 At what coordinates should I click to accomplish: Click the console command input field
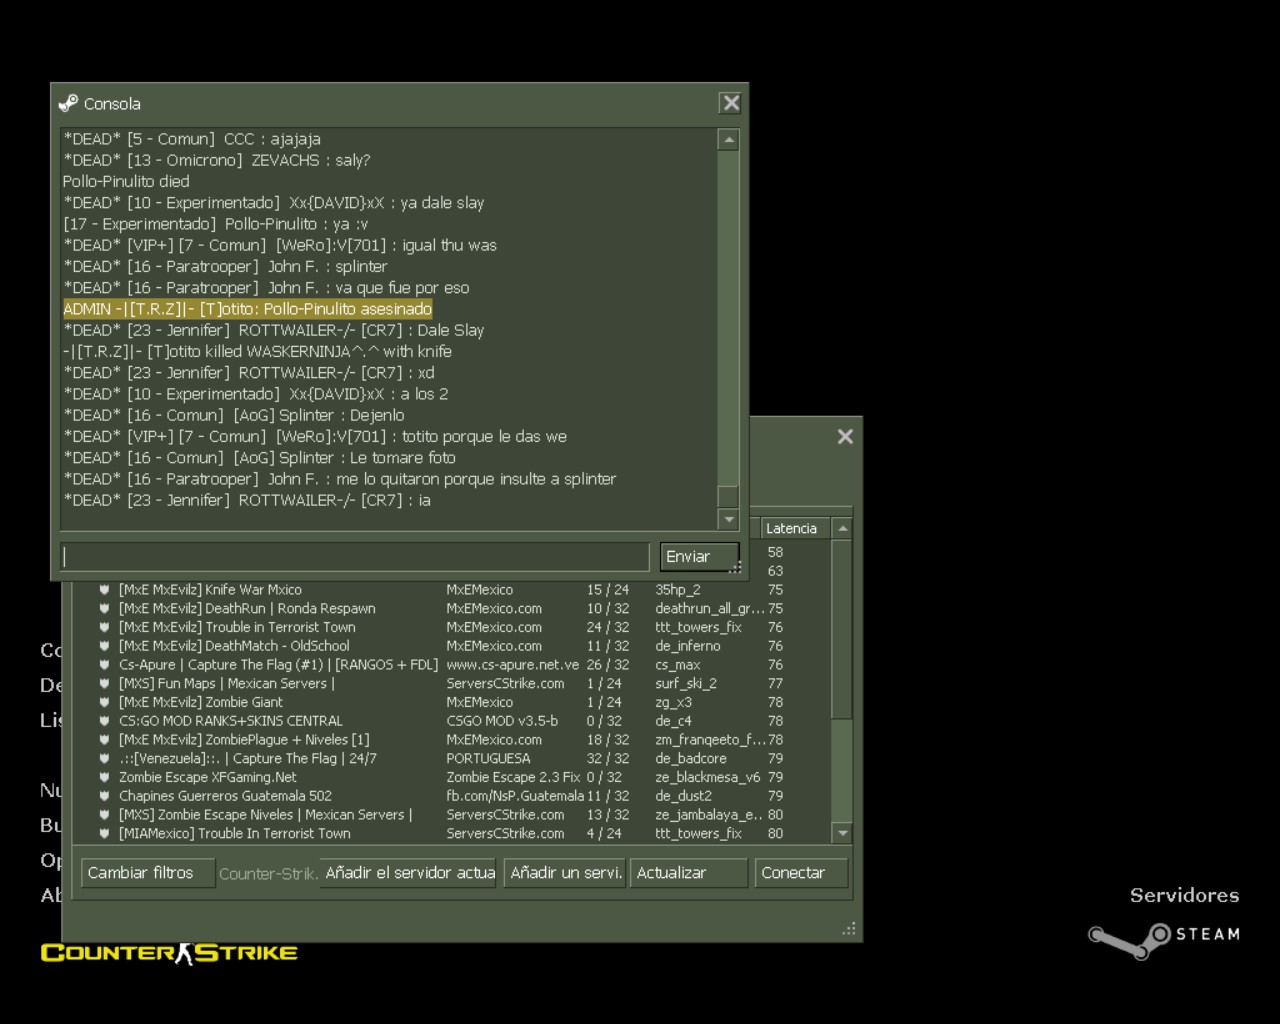coord(355,557)
